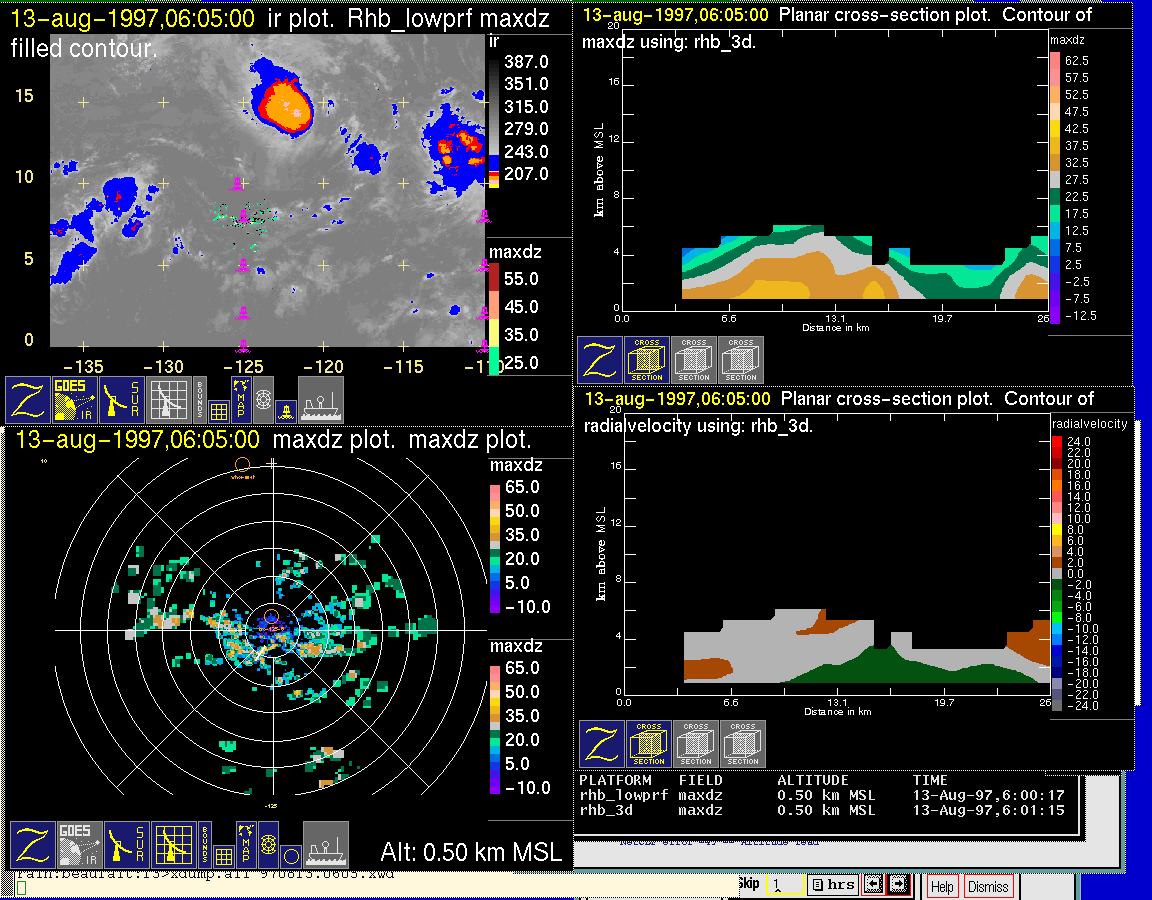
Task: Select the third cube icon in the radial velocity panel
Action: [743, 744]
